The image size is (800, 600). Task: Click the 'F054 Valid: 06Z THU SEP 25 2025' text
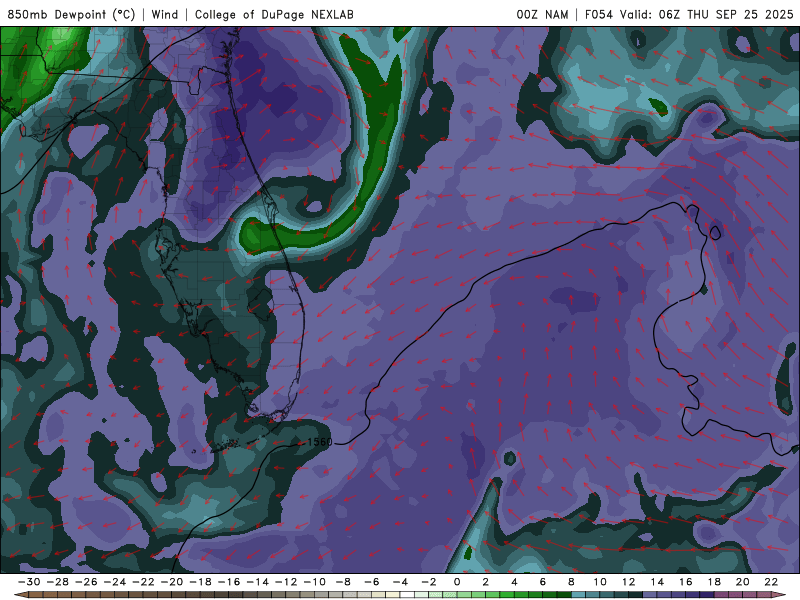[689, 15]
